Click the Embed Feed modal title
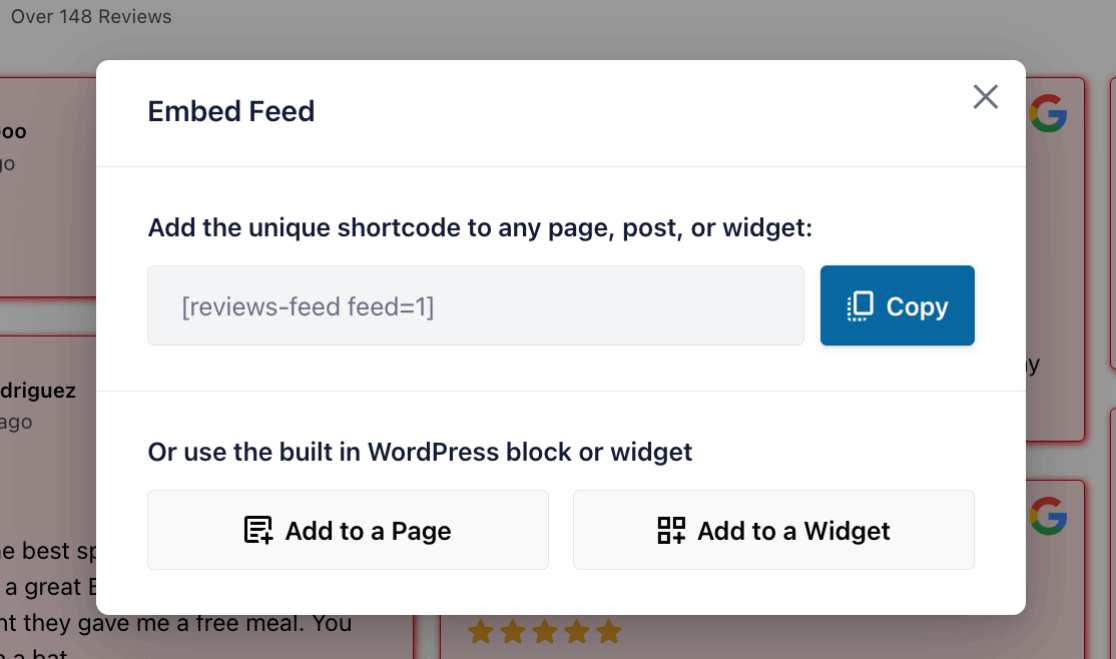The height and width of the screenshot is (659, 1116). (x=231, y=111)
